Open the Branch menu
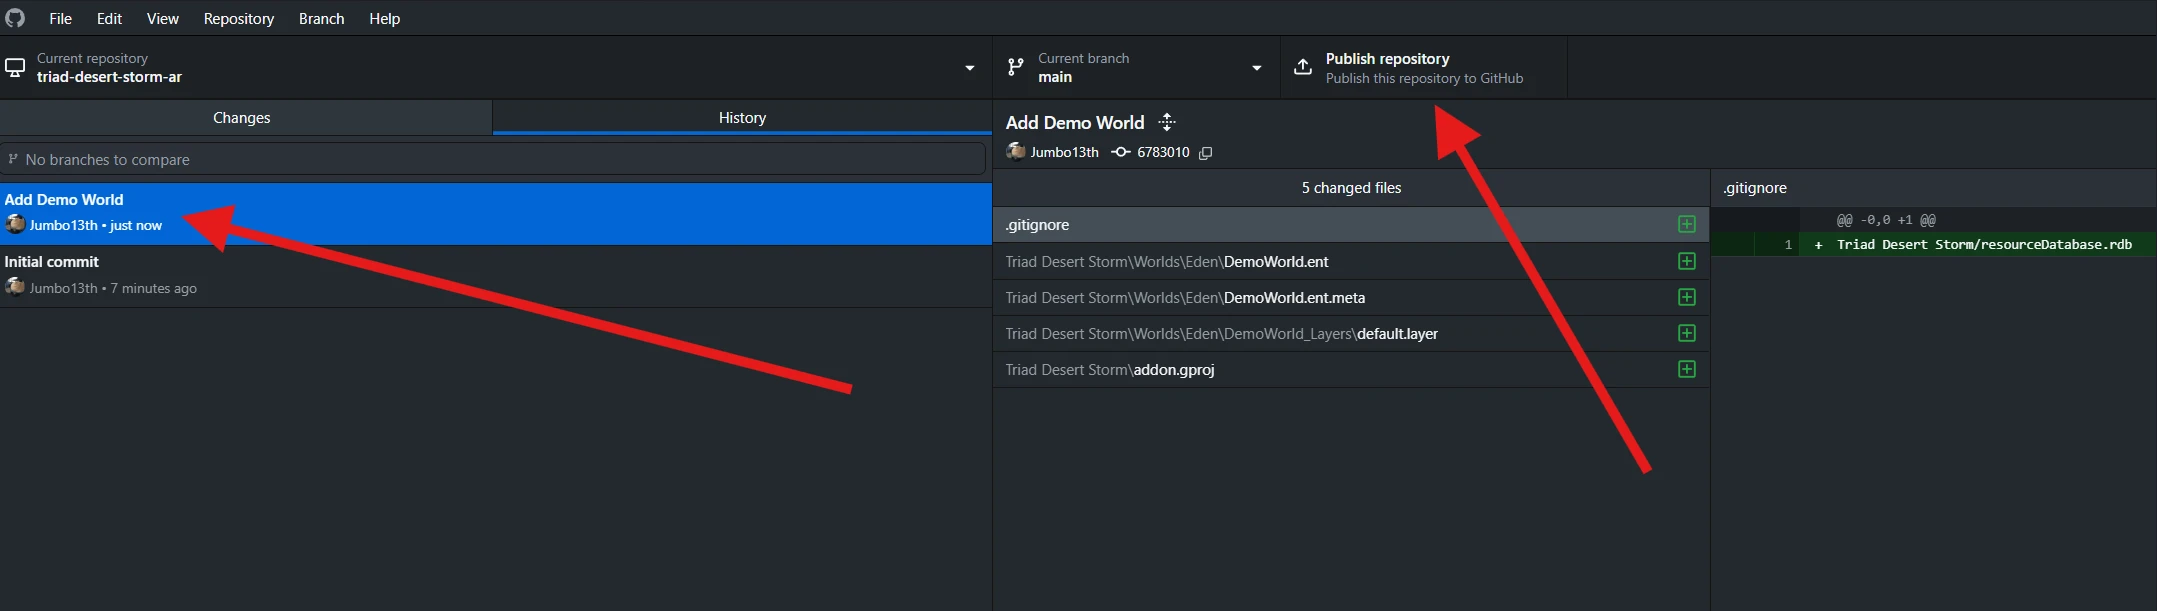2157x611 pixels. [x=321, y=18]
